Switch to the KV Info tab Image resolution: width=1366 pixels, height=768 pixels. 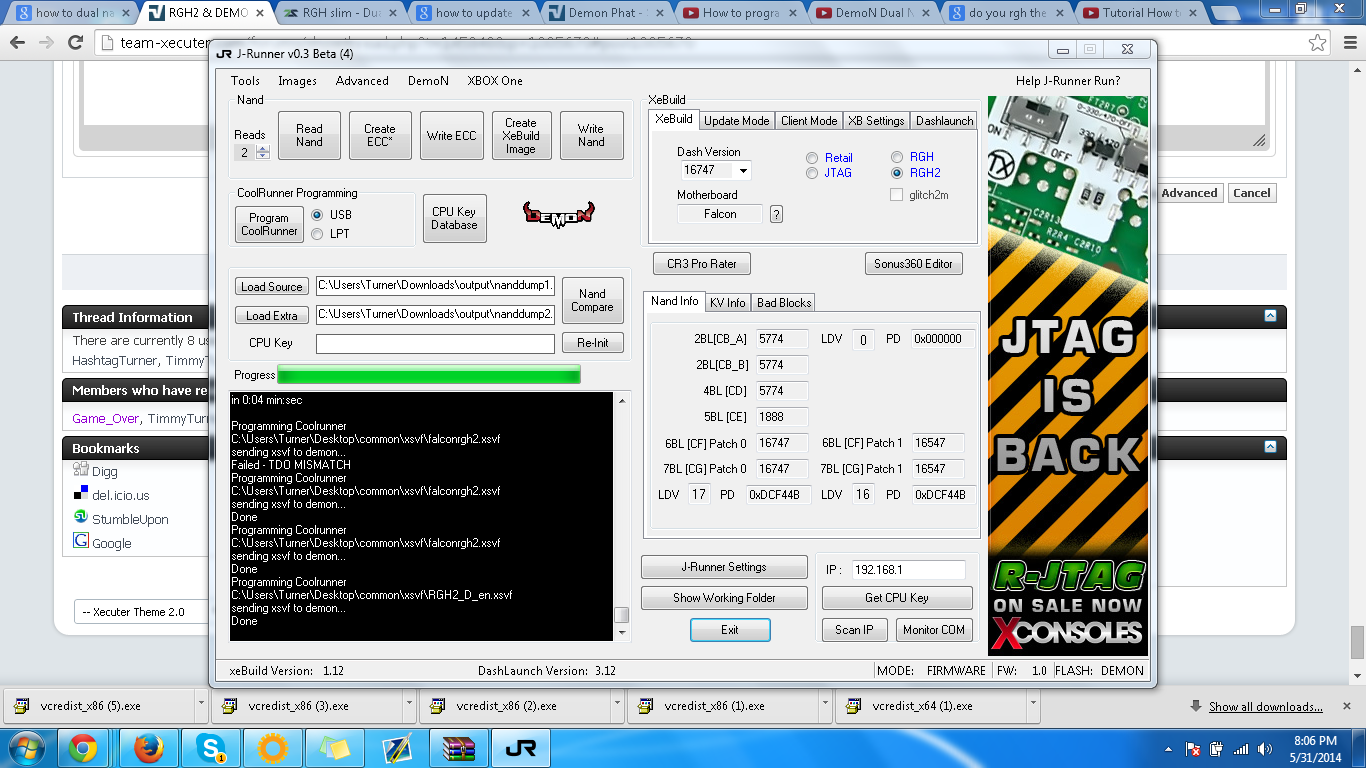(728, 303)
